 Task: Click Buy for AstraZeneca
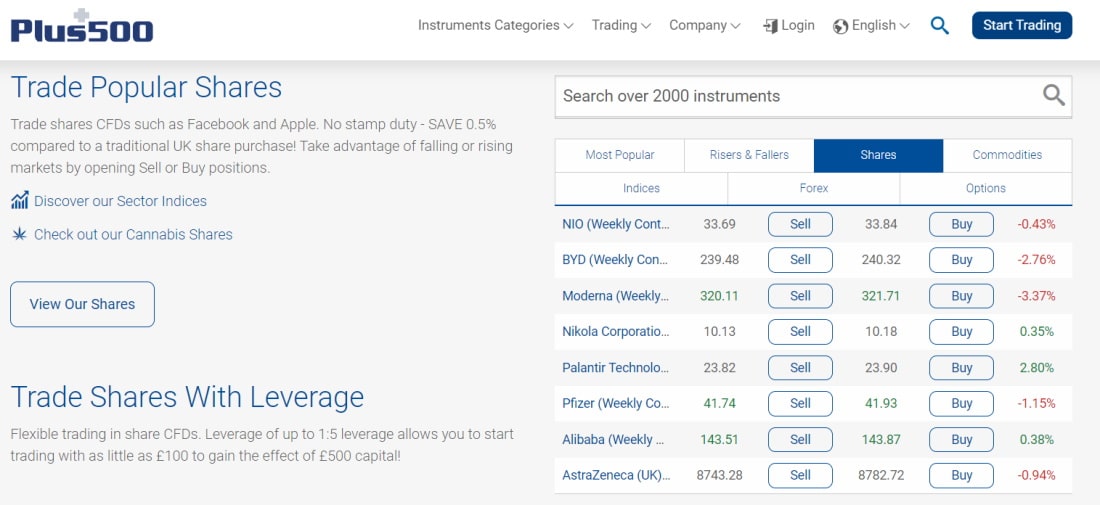coord(962,476)
